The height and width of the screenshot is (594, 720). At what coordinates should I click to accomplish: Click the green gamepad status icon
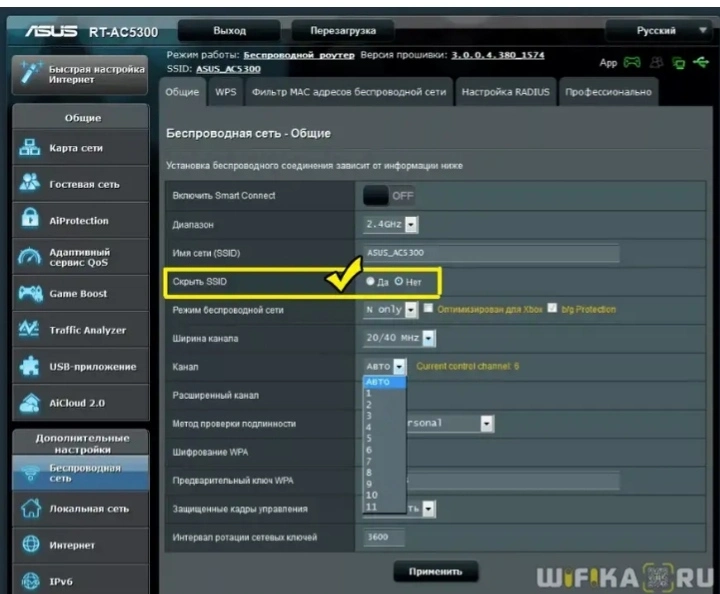click(x=632, y=62)
